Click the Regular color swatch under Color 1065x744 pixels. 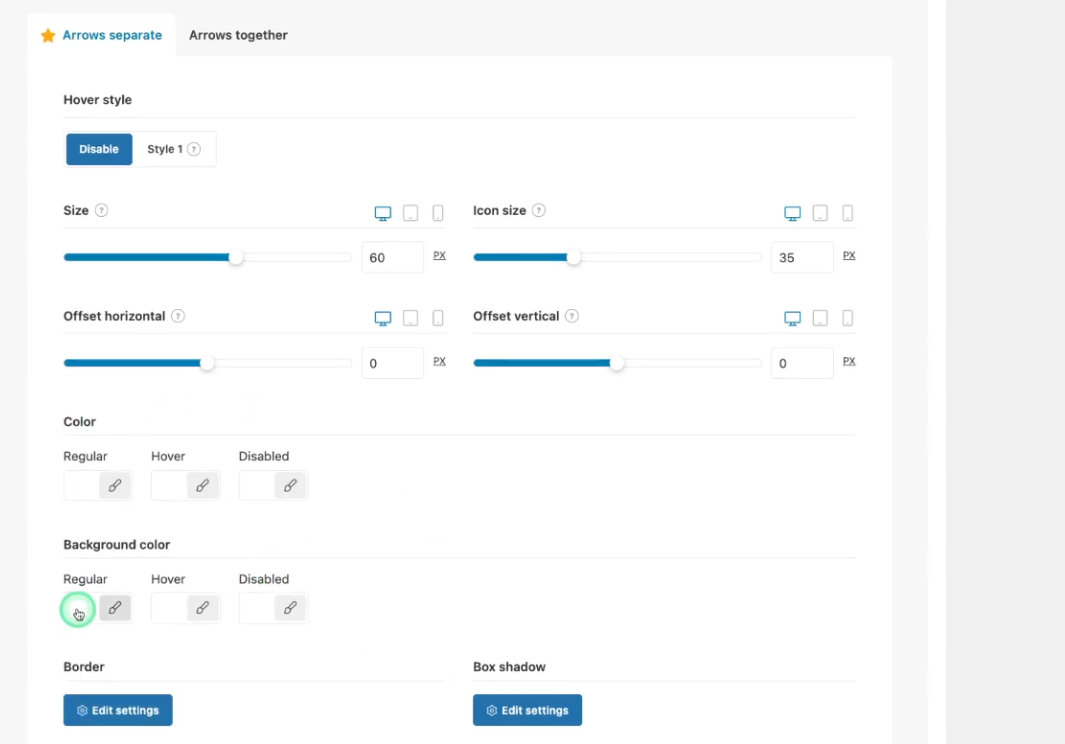(x=81, y=486)
